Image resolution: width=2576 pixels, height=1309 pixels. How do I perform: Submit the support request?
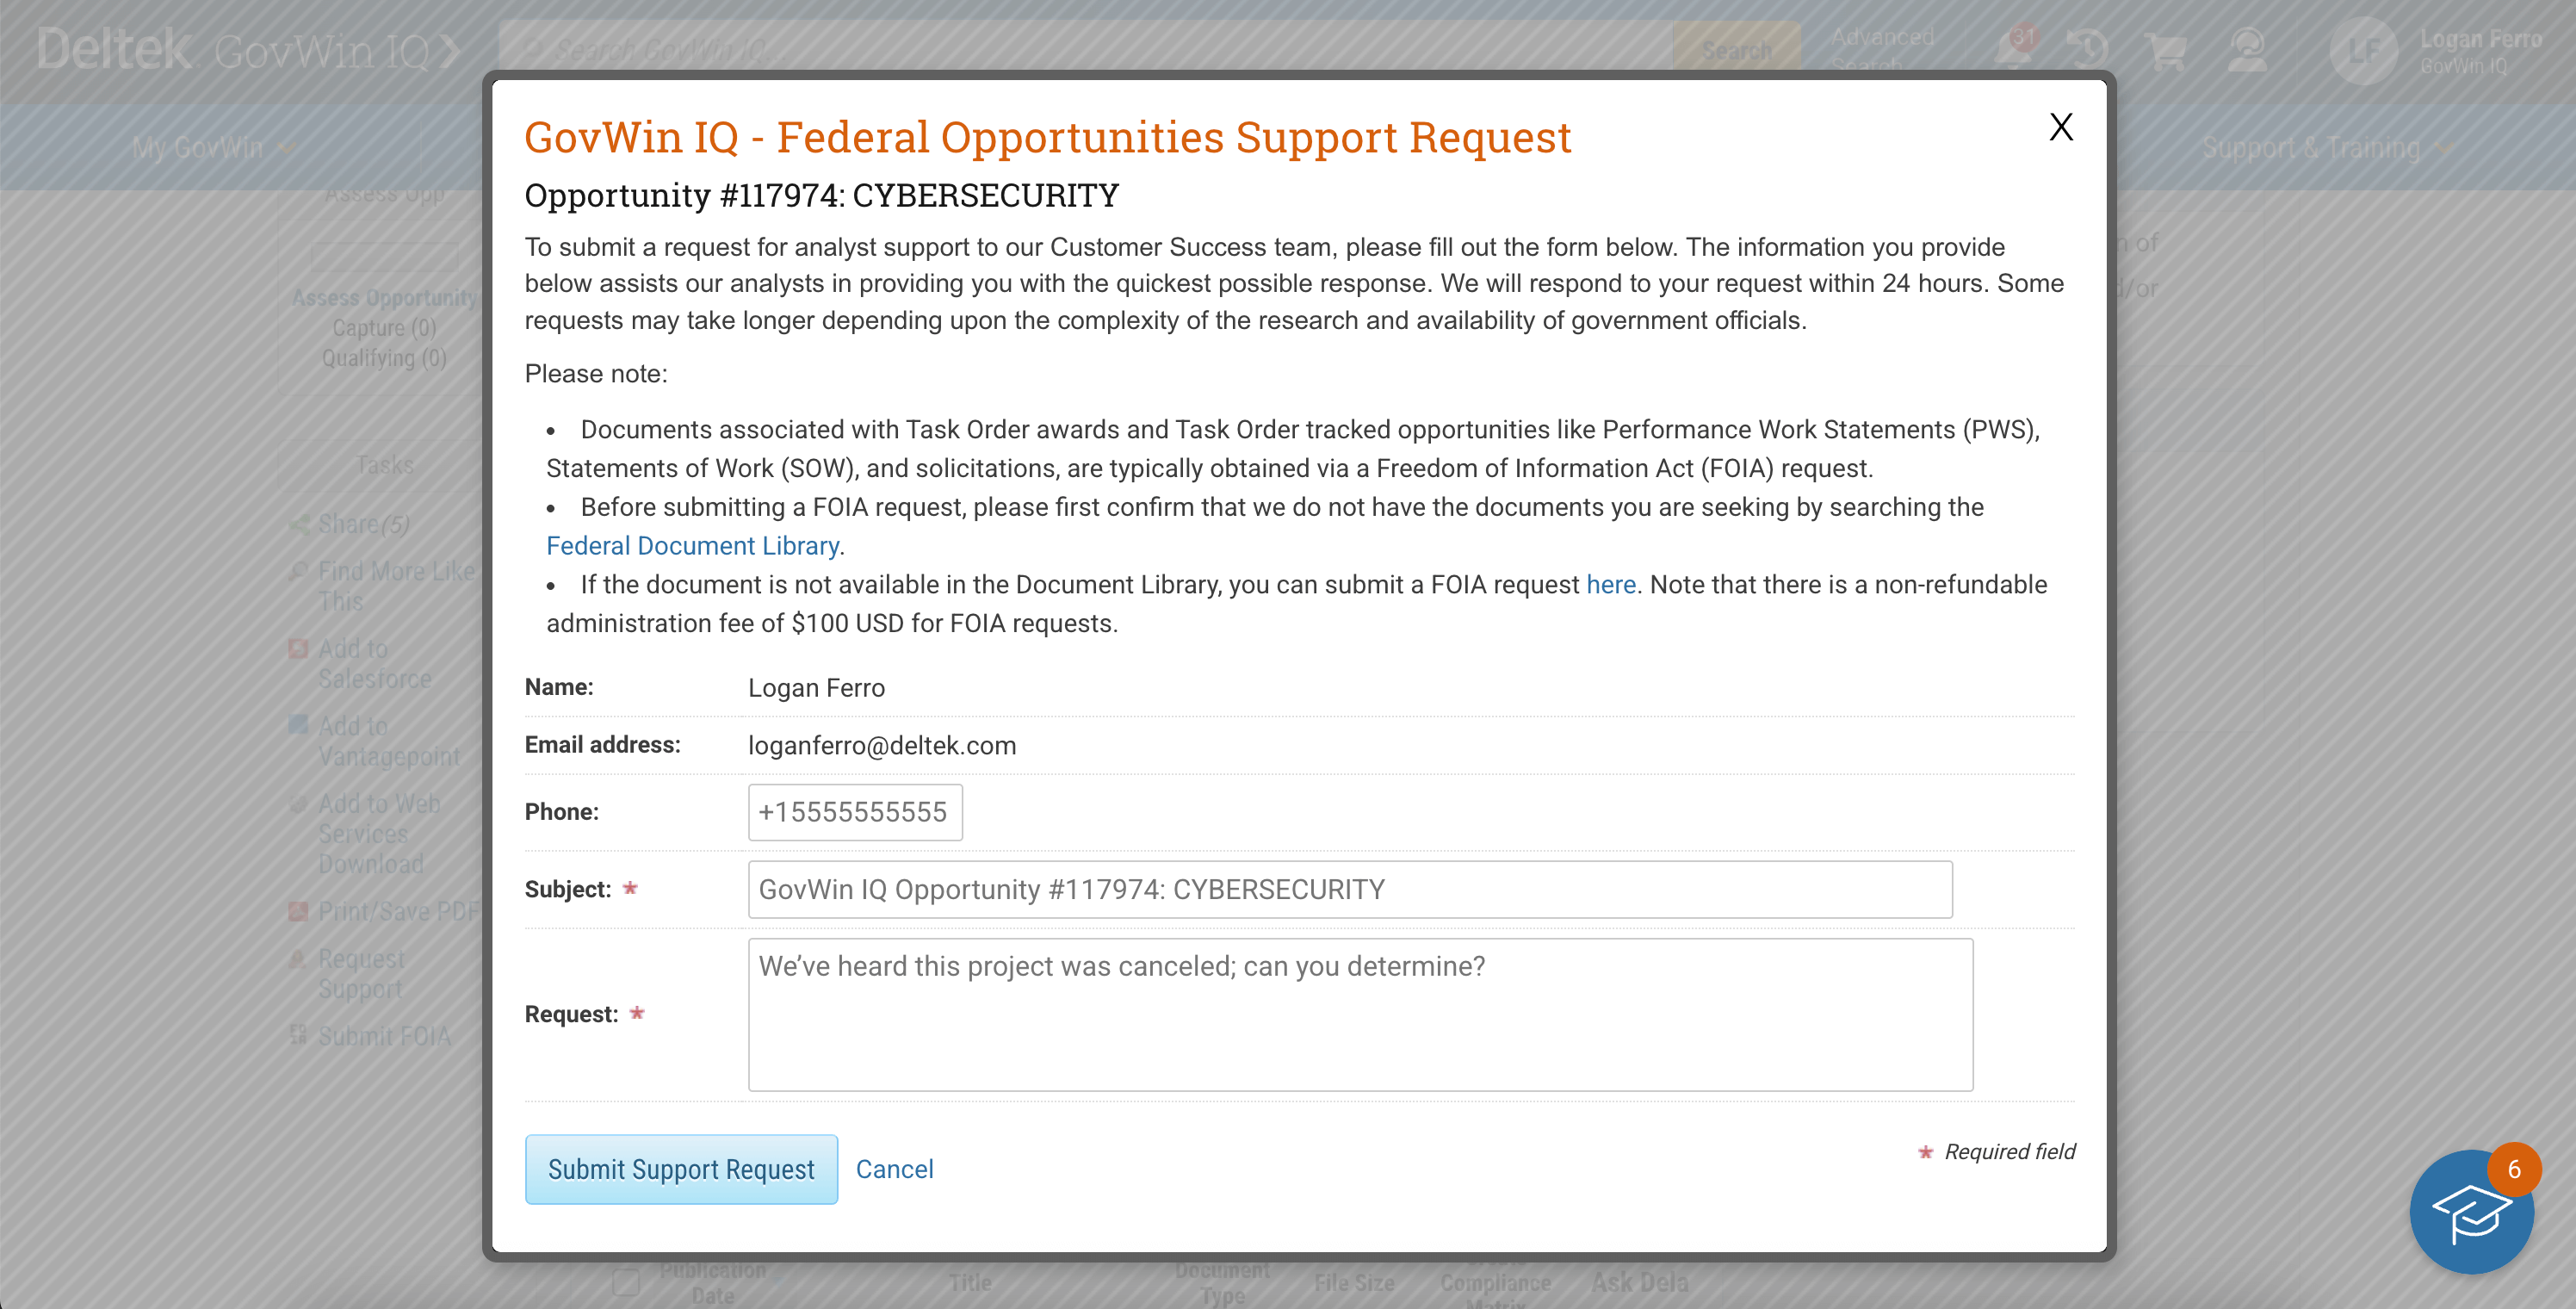pos(681,1169)
